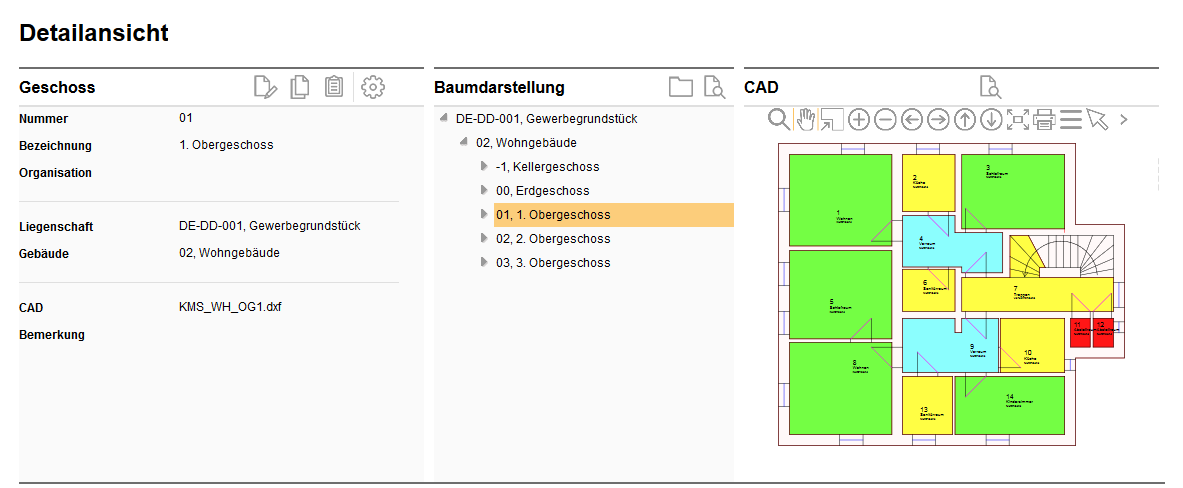The width and height of the screenshot is (1183, 488).
Task: Click the edit Geschoss pencil icon
Action: point(265,88)
